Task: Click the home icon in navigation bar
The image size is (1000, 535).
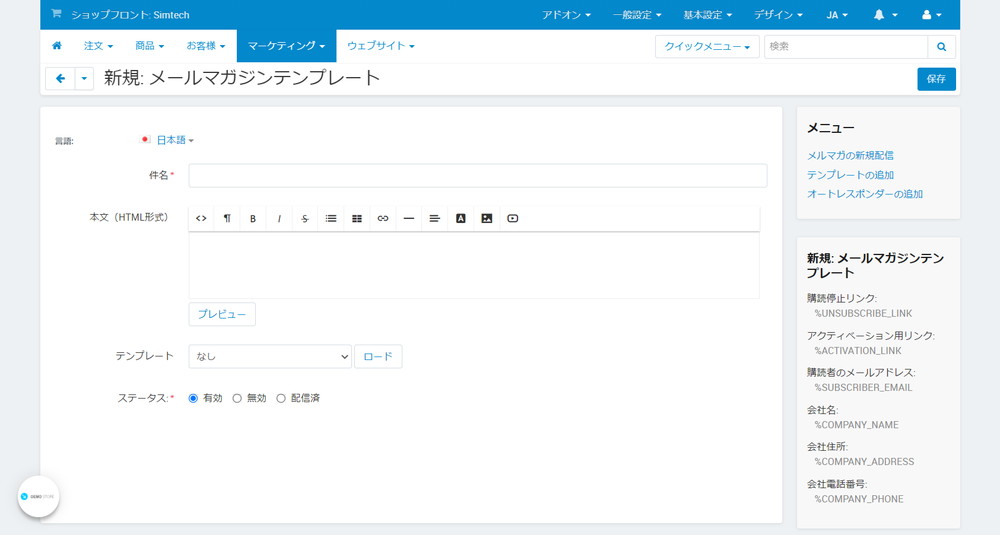Action: (57, 45)
